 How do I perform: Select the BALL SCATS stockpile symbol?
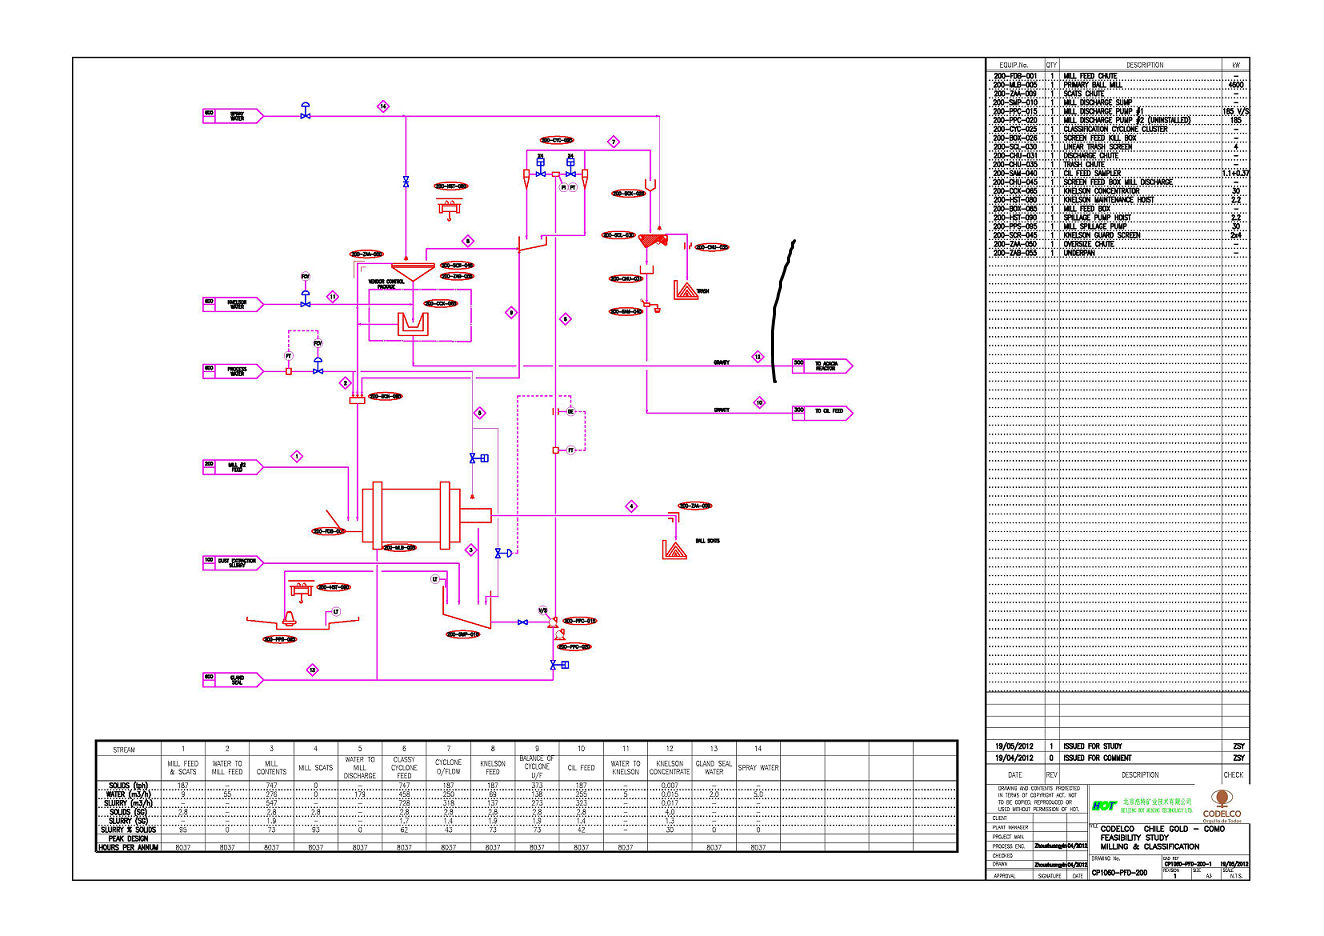(675, 549)
